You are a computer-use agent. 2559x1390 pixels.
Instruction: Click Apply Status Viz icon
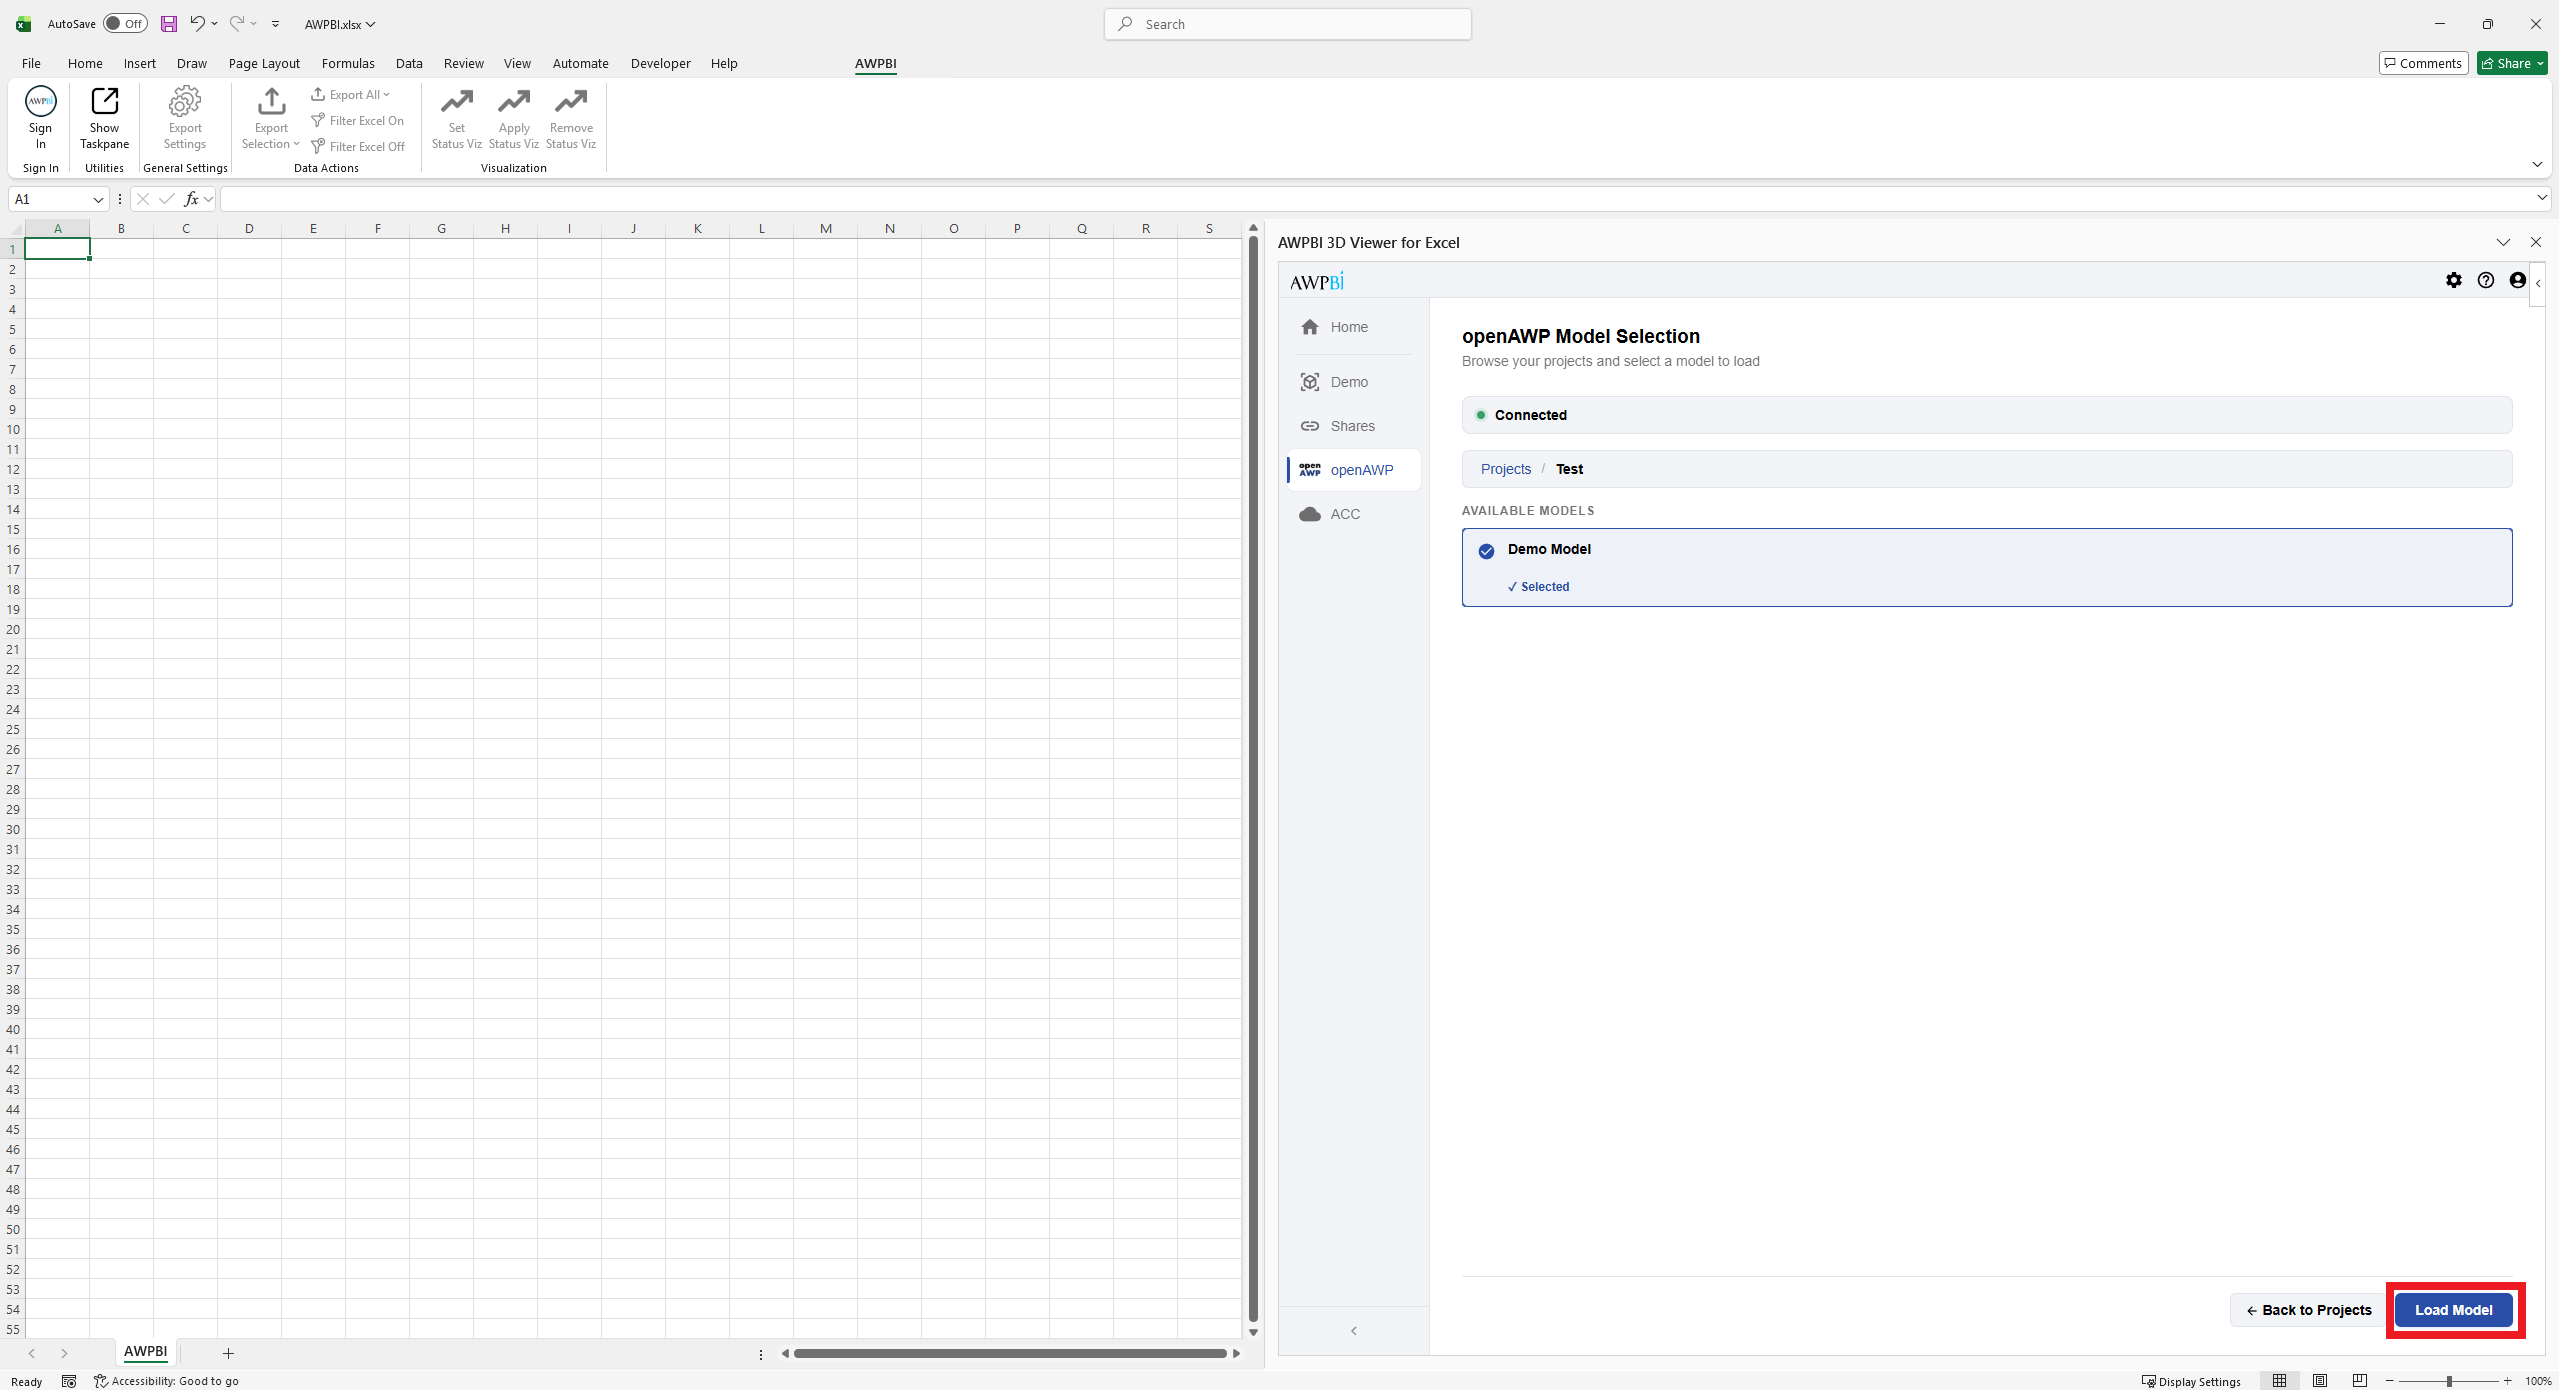[514, 101]
